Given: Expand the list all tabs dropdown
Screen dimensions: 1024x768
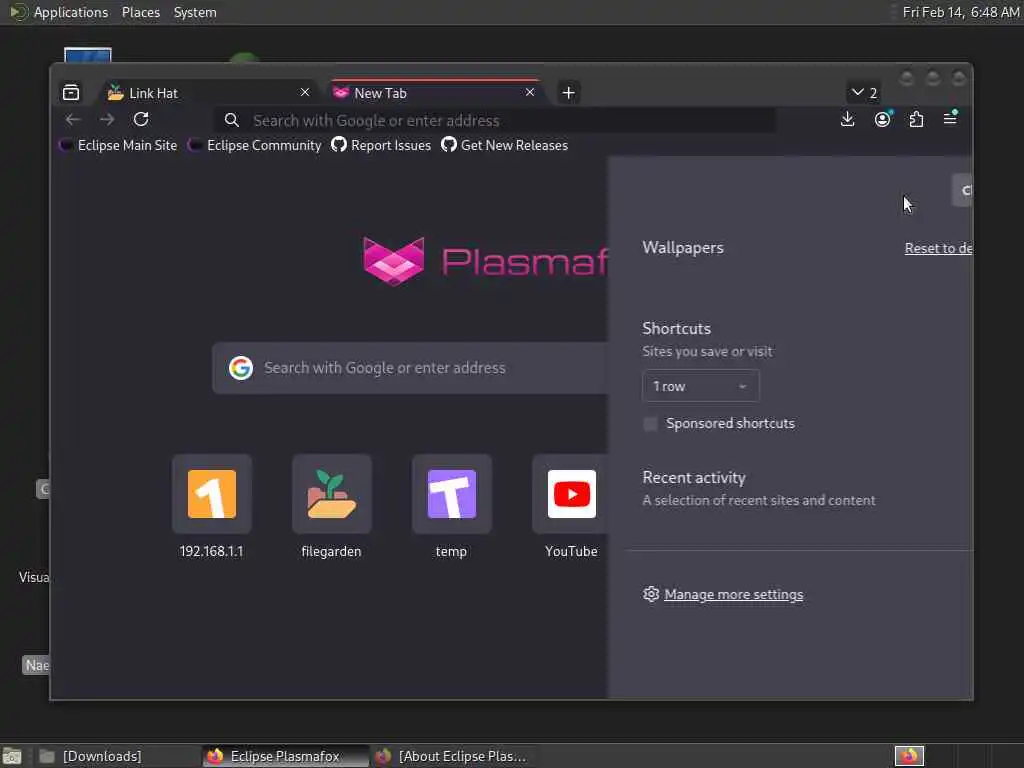Looking at the screenshot, I should click(863, 93).
